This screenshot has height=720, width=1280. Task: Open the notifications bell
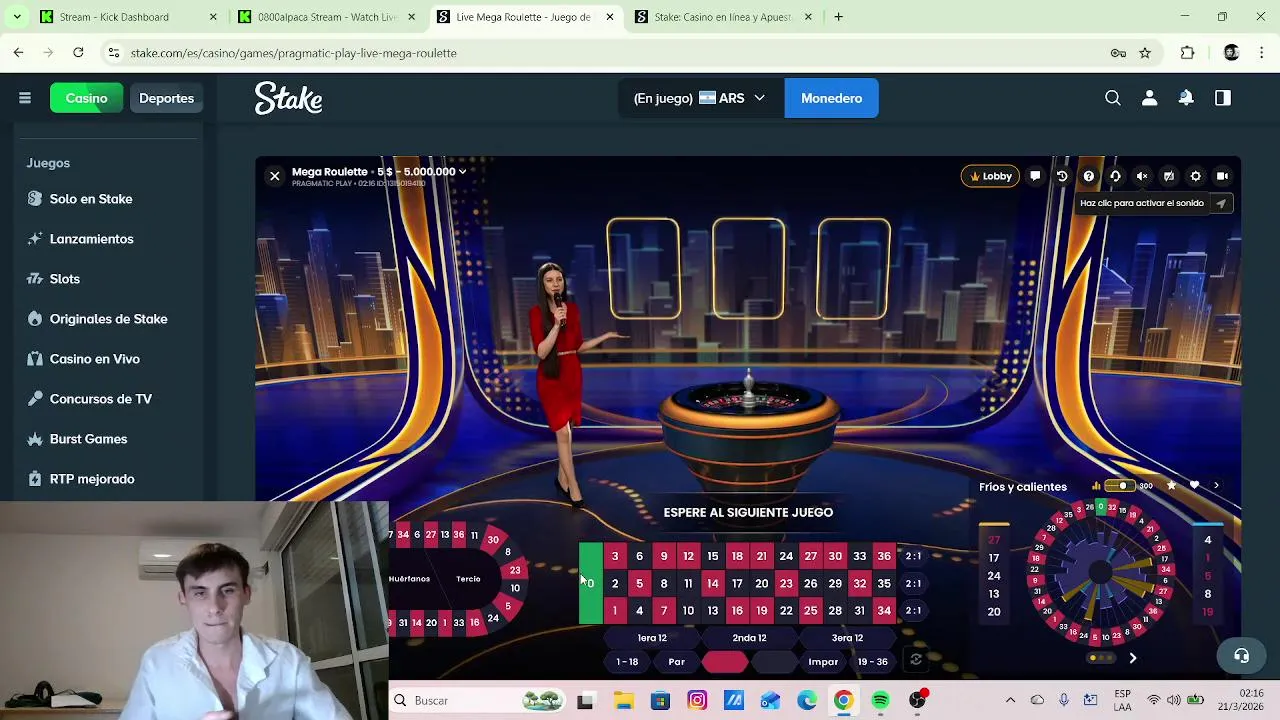1186,98
